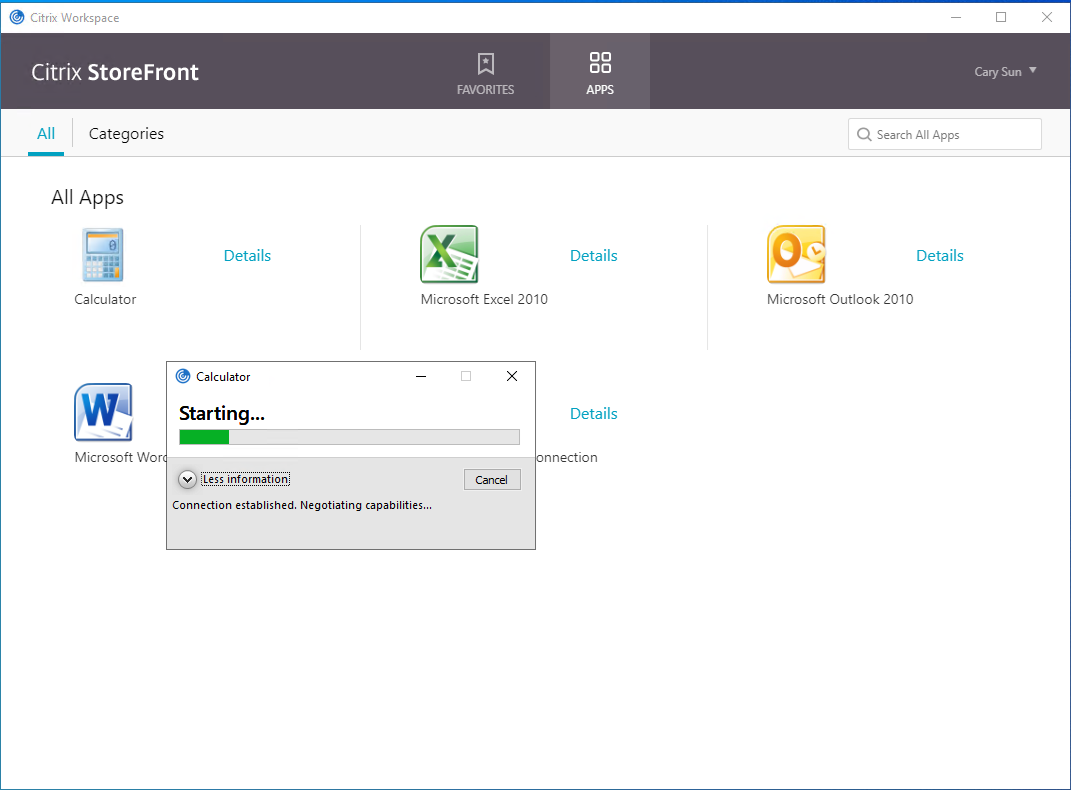Switch to the Categories tab
This screenshot has width=1071, height=790.
(126, 134)
